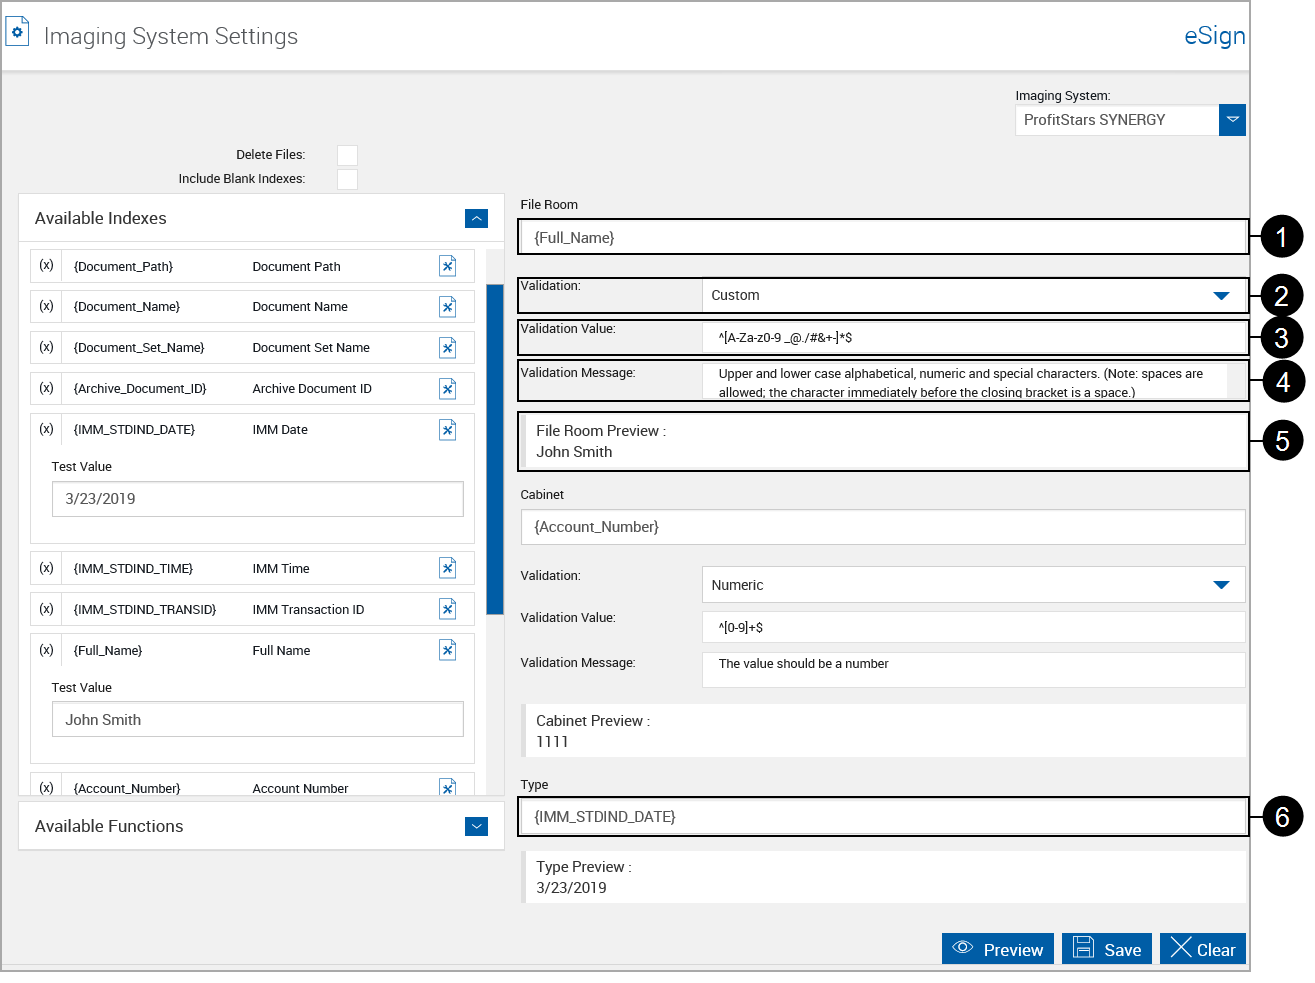Viewport: 1315px width, 983px height.
Task: Click the eSign label in the header
Action: (1215, 35)
